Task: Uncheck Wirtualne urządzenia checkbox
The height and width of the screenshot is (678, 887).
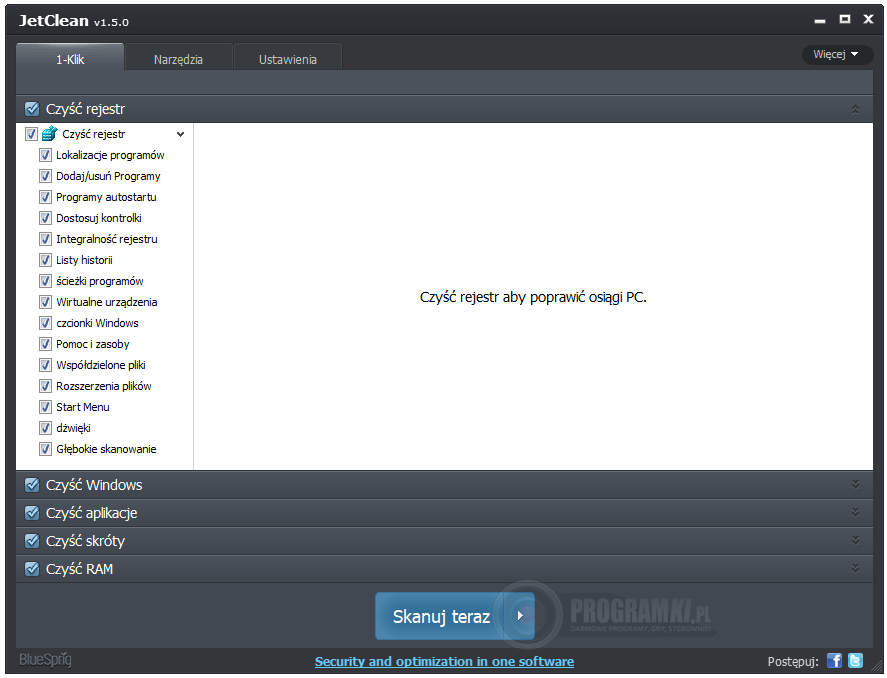Action: [45, 302]
